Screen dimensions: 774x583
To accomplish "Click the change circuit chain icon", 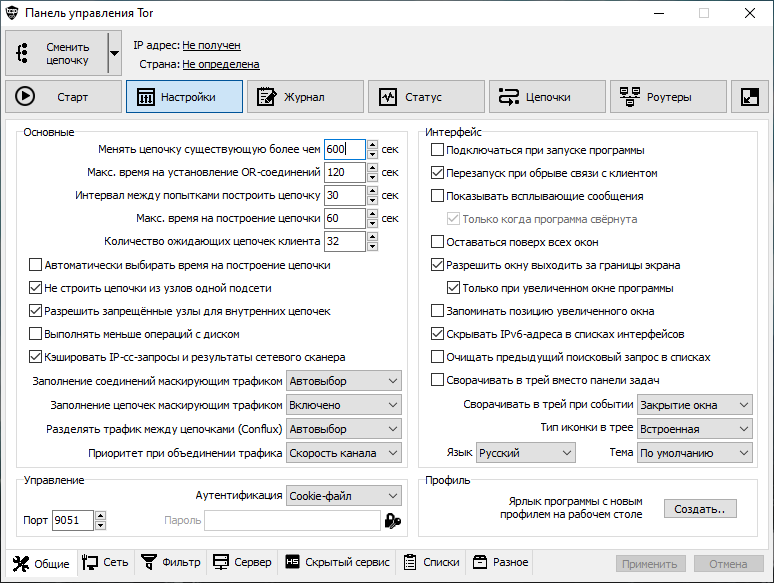I will pyautogui.click(x=22, y=53).
